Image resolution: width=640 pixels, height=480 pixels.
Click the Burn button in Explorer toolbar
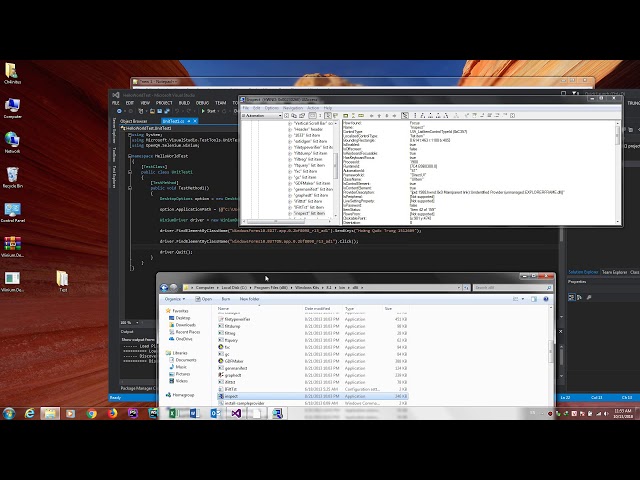[226, 299]
